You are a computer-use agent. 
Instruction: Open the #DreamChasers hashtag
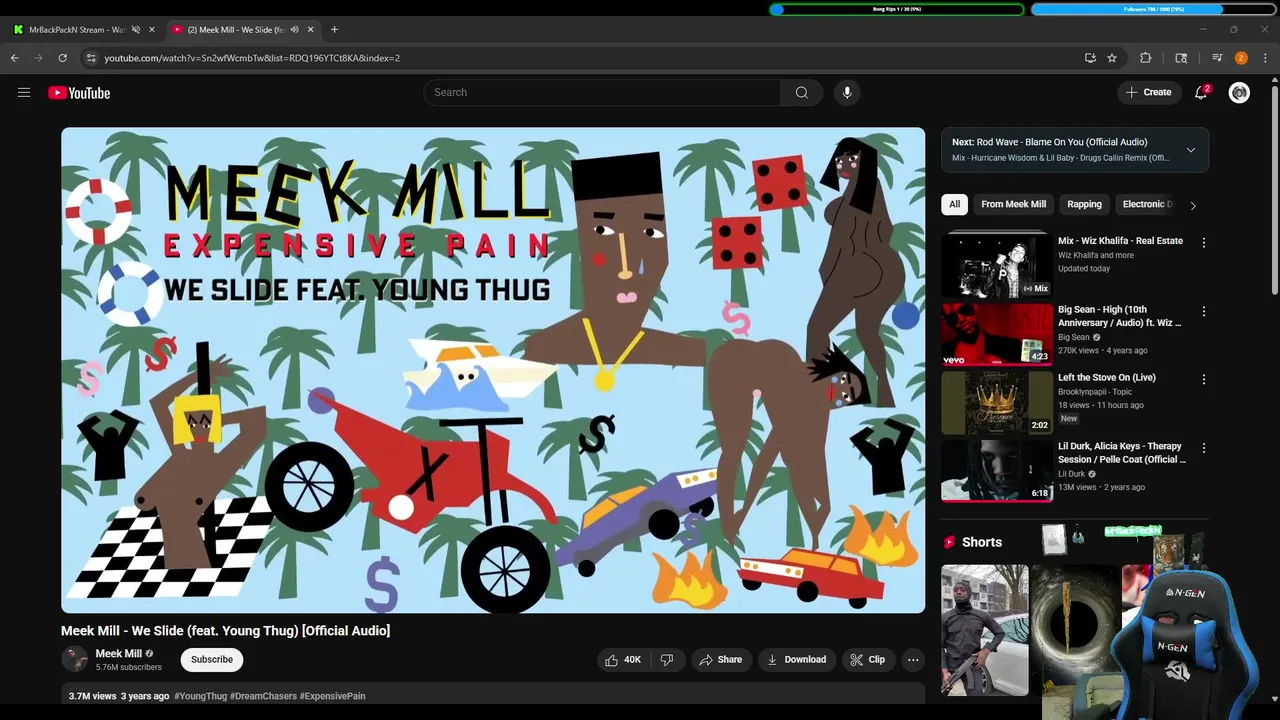click(263, 696)
